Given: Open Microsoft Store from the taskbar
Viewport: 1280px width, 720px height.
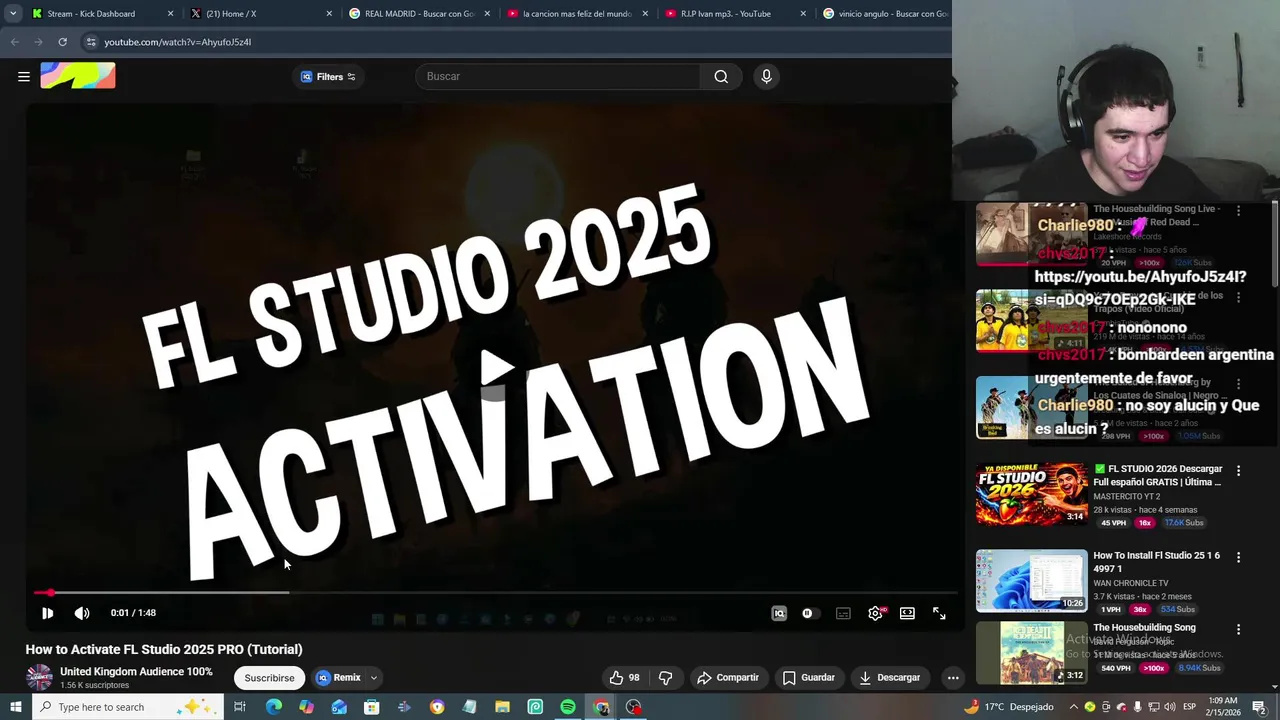Looking at the screenshot, I should click(x=371, y=707).
